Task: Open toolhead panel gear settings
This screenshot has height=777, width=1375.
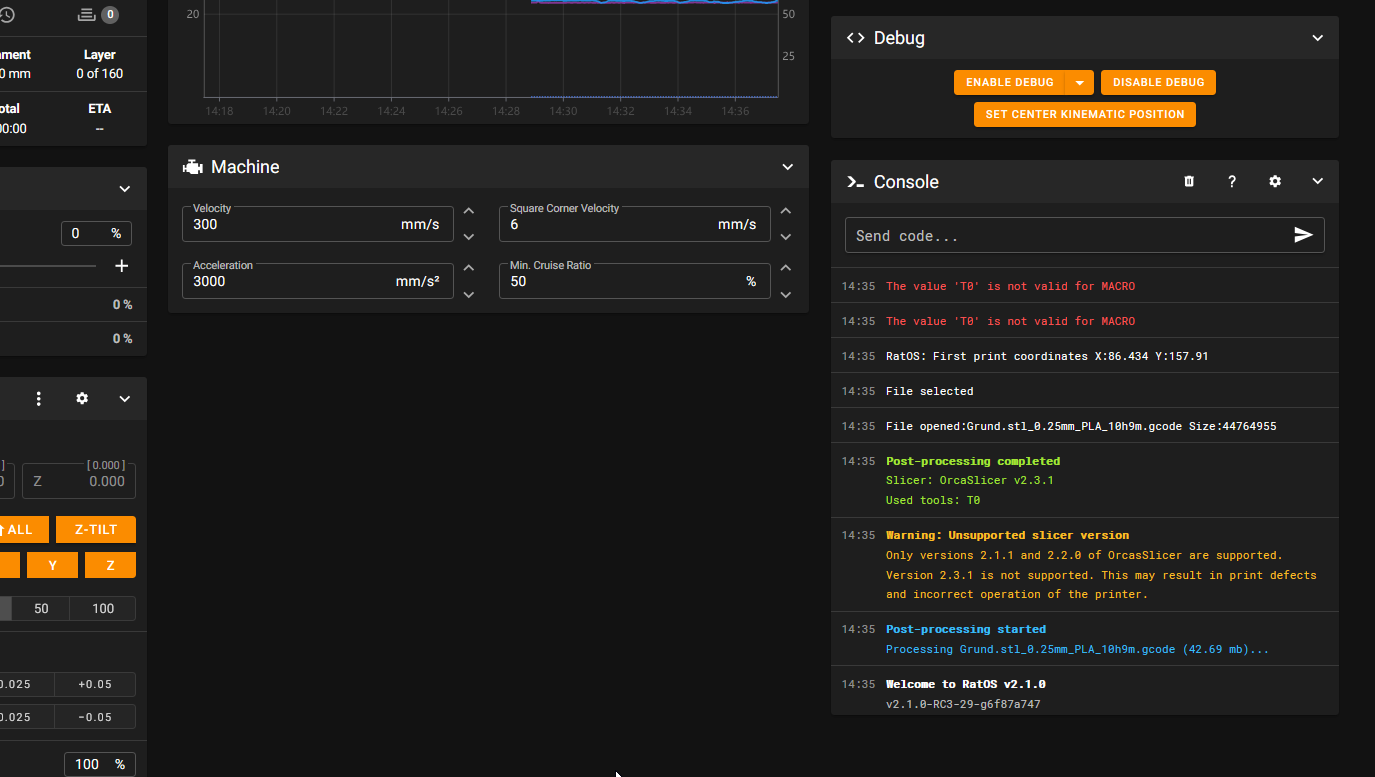Action: click(x=82, y=399)
